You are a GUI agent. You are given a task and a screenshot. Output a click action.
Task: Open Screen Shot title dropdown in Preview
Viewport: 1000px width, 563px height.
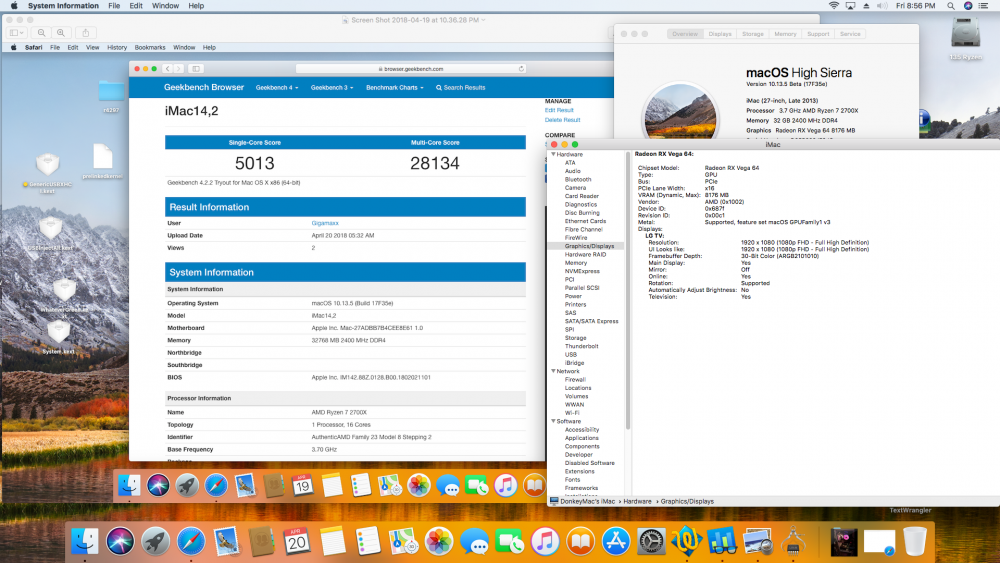[483, 20]
